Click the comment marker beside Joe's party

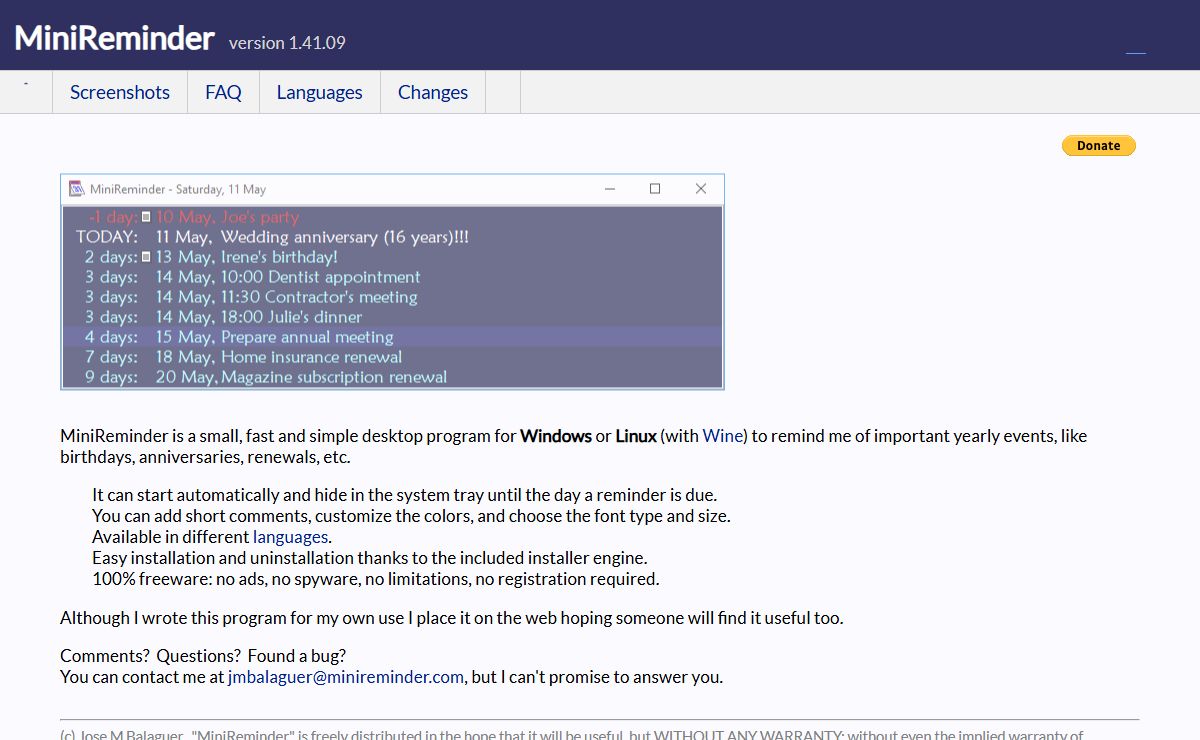click(146, 217)
